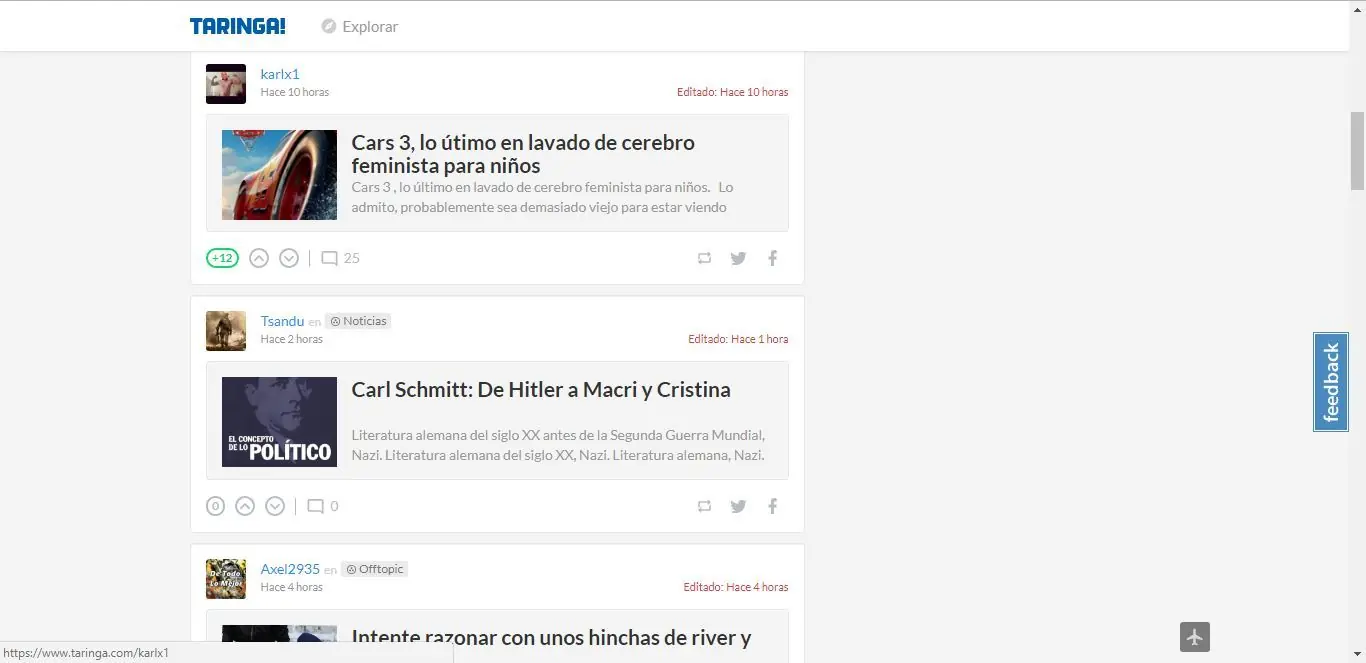Click 'Hace 2 horas' timestamp under Tsandu

(291, 339)
